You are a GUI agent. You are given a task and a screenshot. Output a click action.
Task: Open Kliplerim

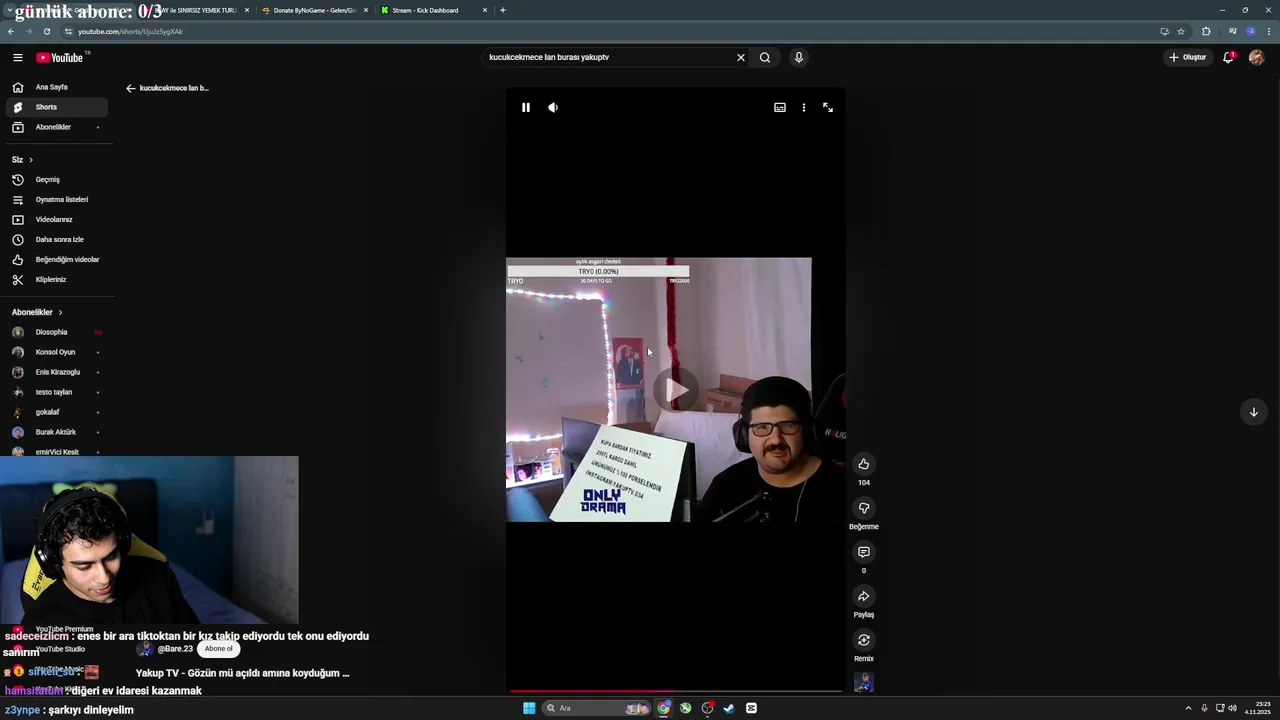pyautogui.click(x=56, y=280)
